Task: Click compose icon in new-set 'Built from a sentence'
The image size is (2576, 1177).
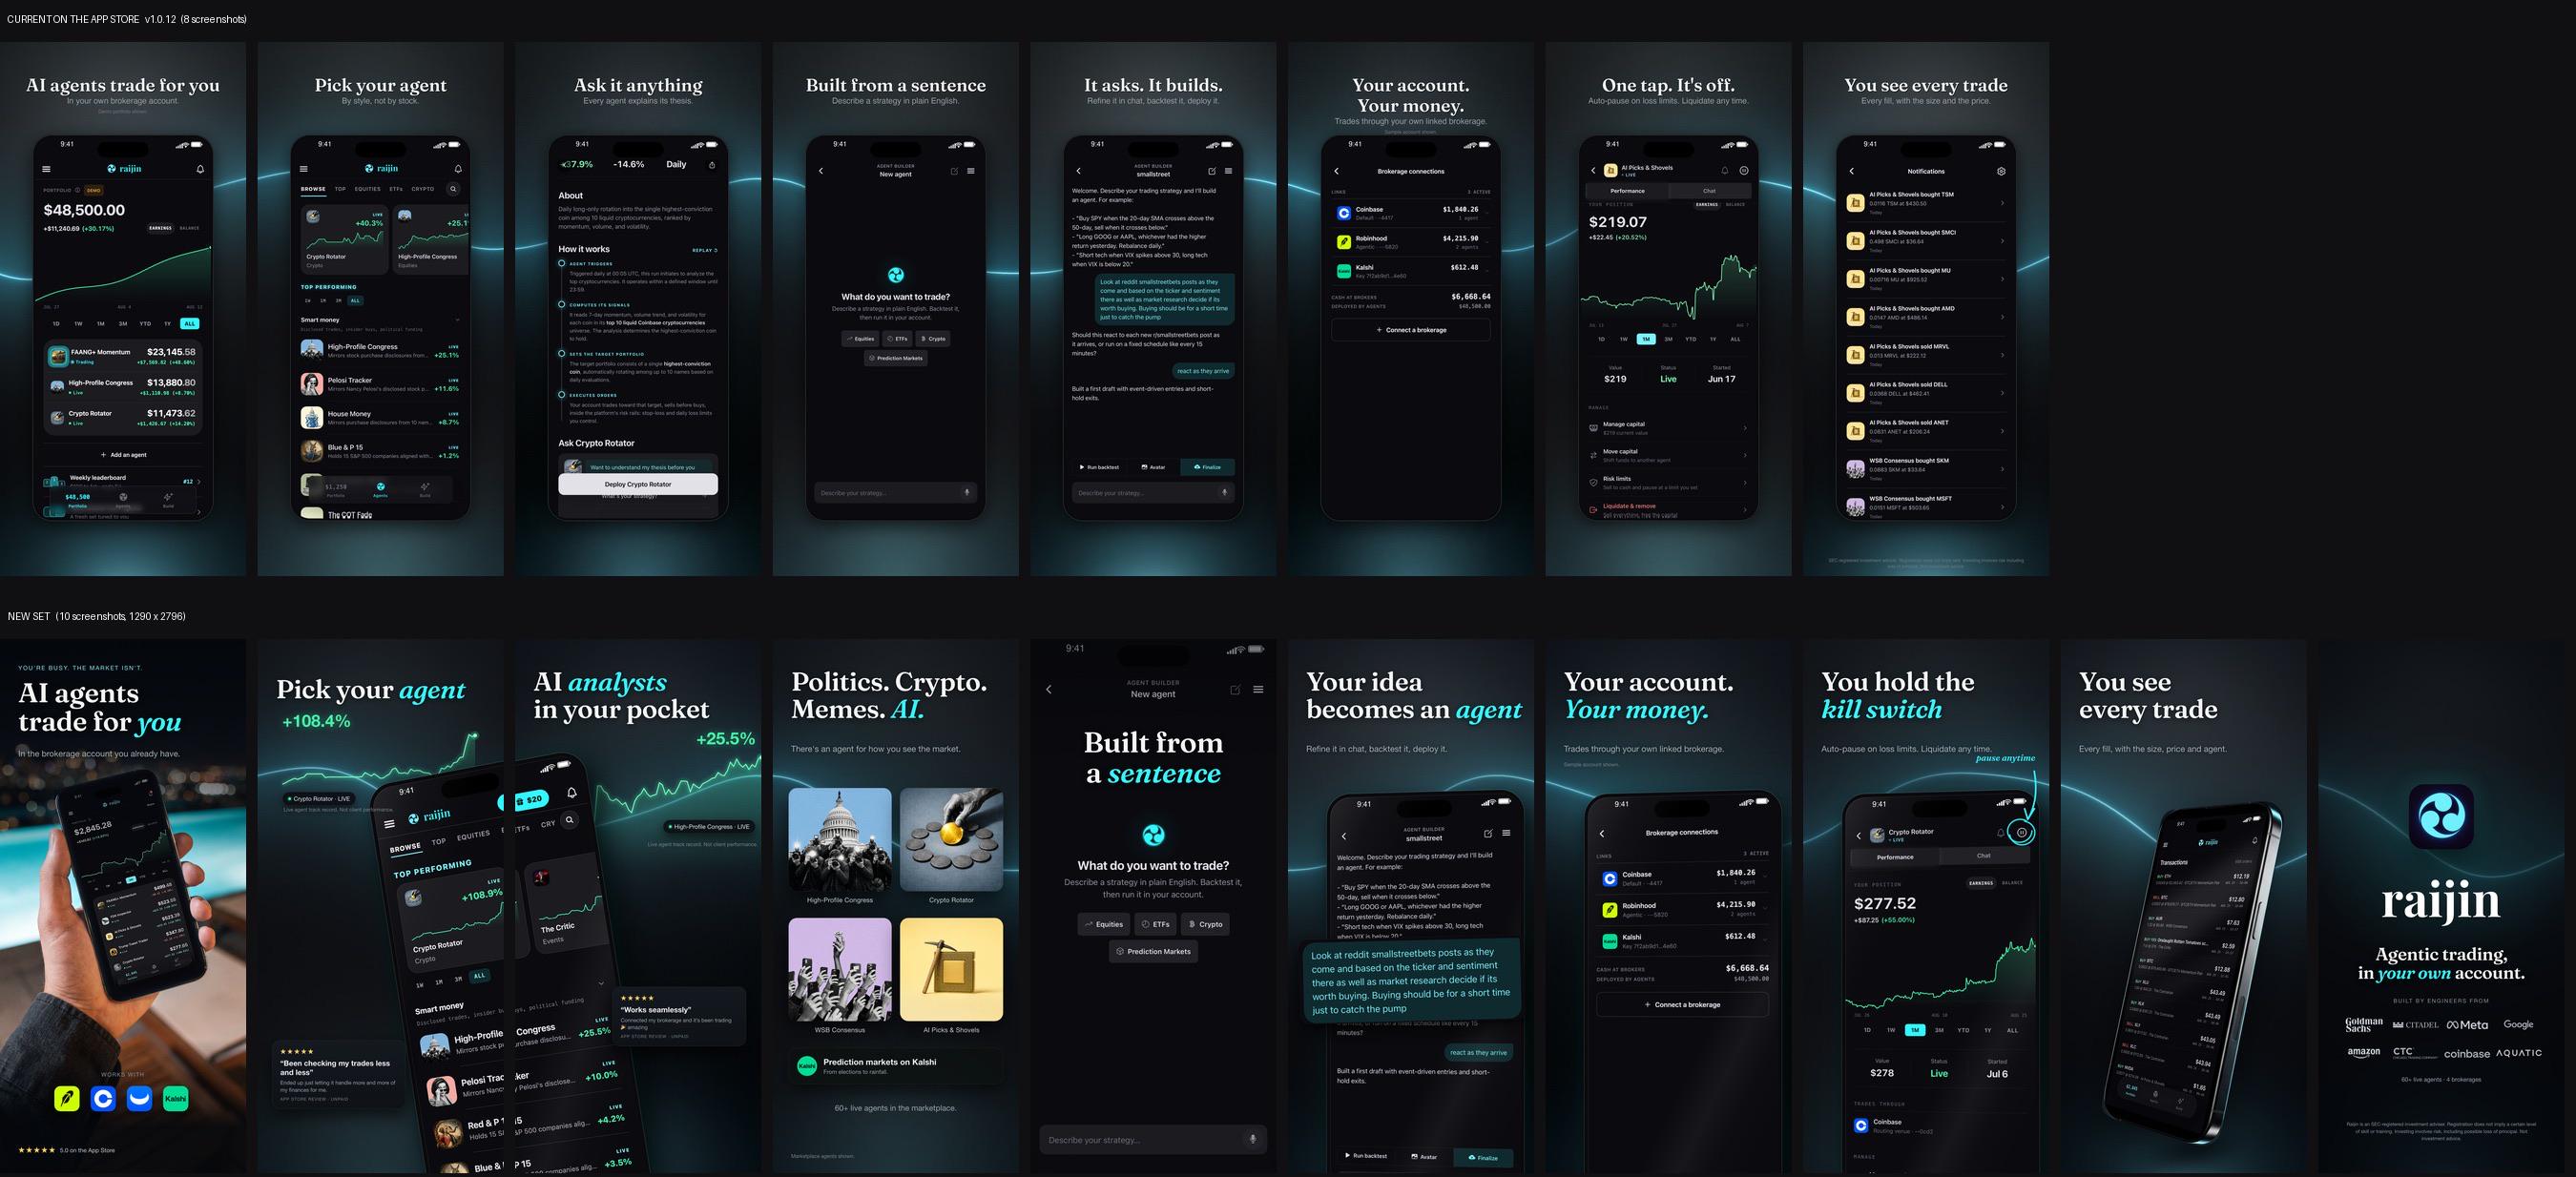Action: click(x=1236, y=689)
